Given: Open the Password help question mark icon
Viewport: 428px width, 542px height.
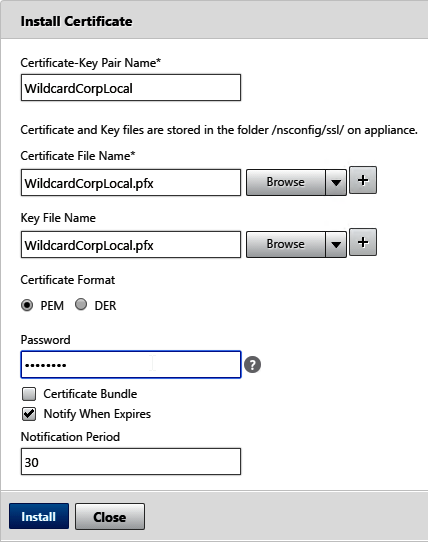Looking at the screenshot, I should pos(252,365).
